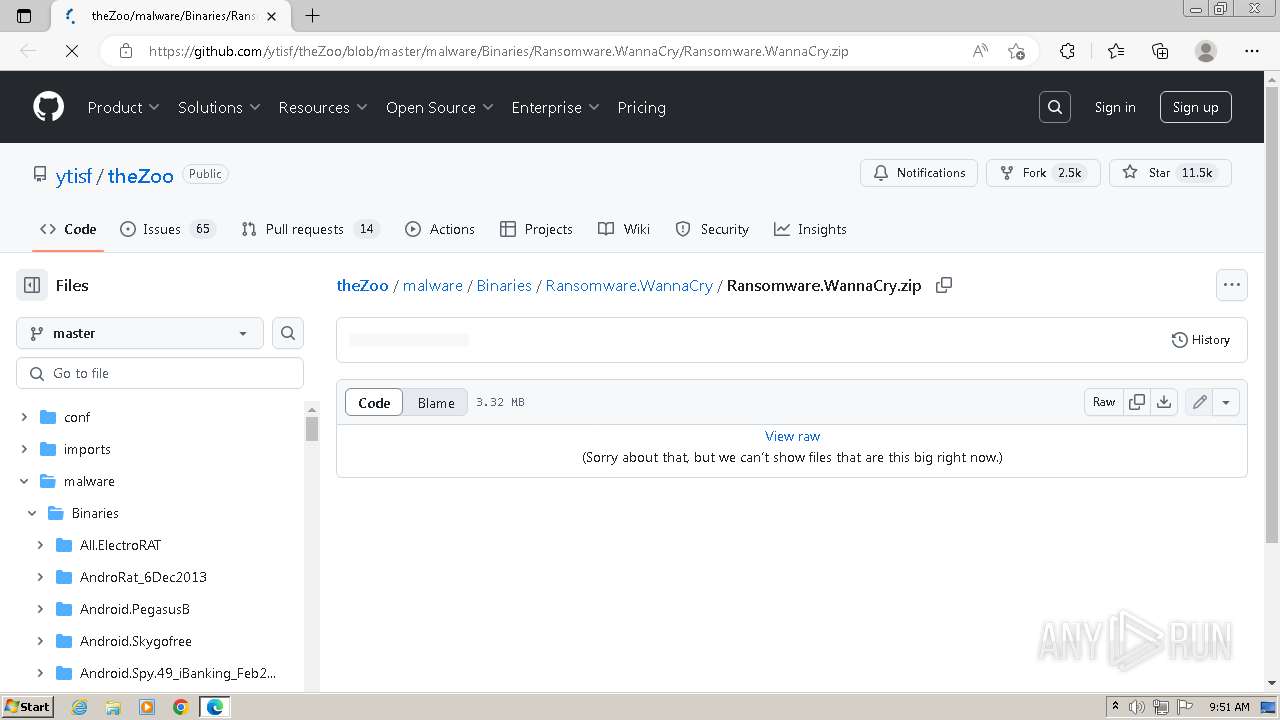Open the Projects tab

tap(536, 229)
